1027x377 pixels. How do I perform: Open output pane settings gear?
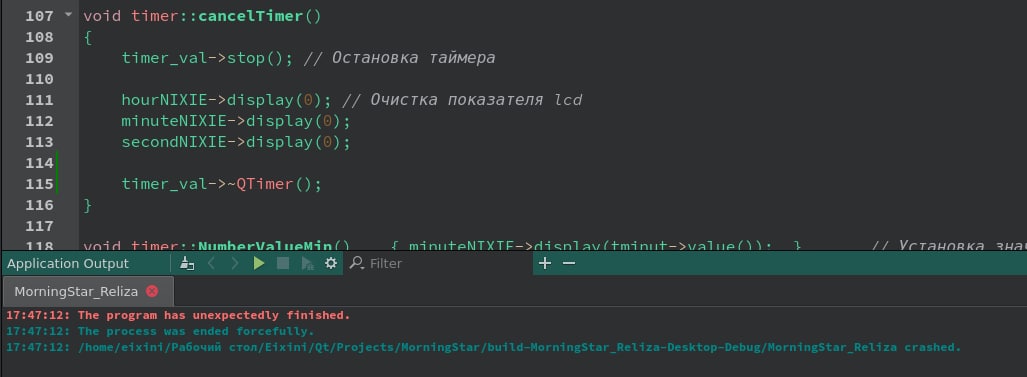tap(331, 264)
